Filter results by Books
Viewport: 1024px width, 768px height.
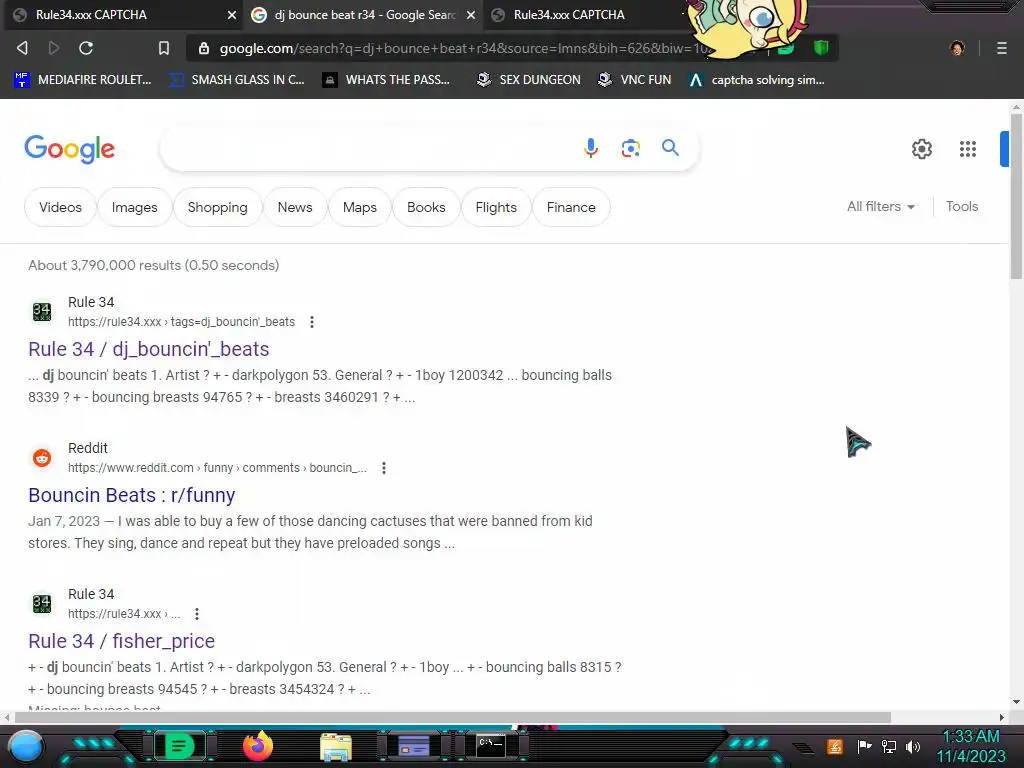426,207
